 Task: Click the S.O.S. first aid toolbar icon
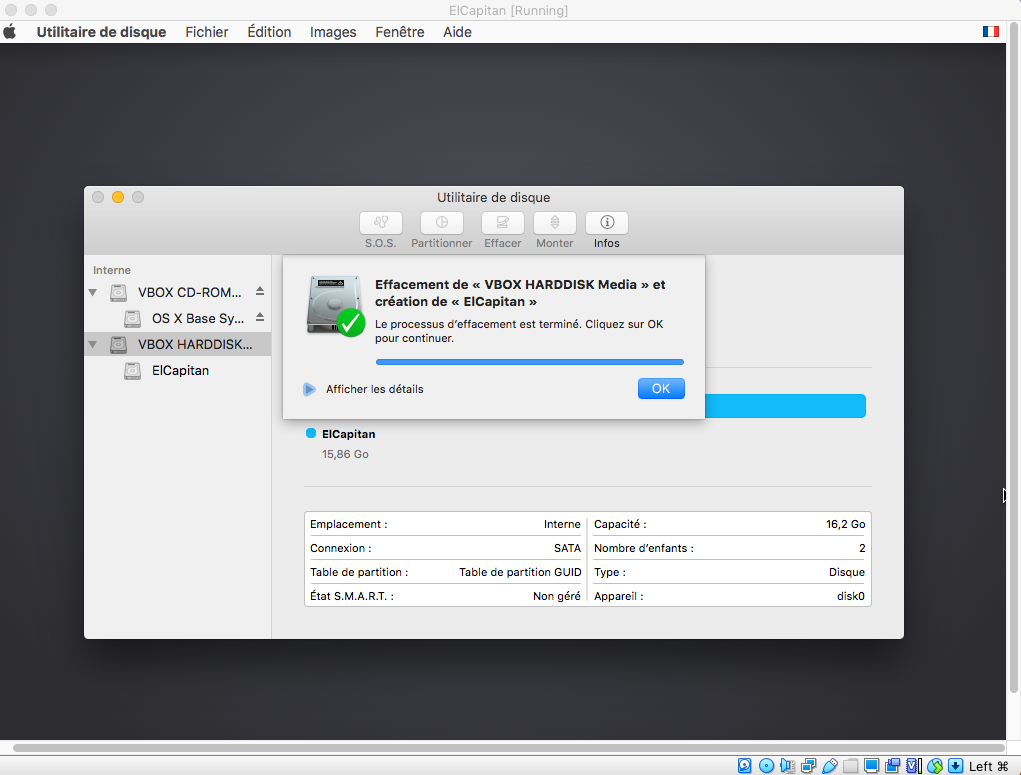click(380, 223)
